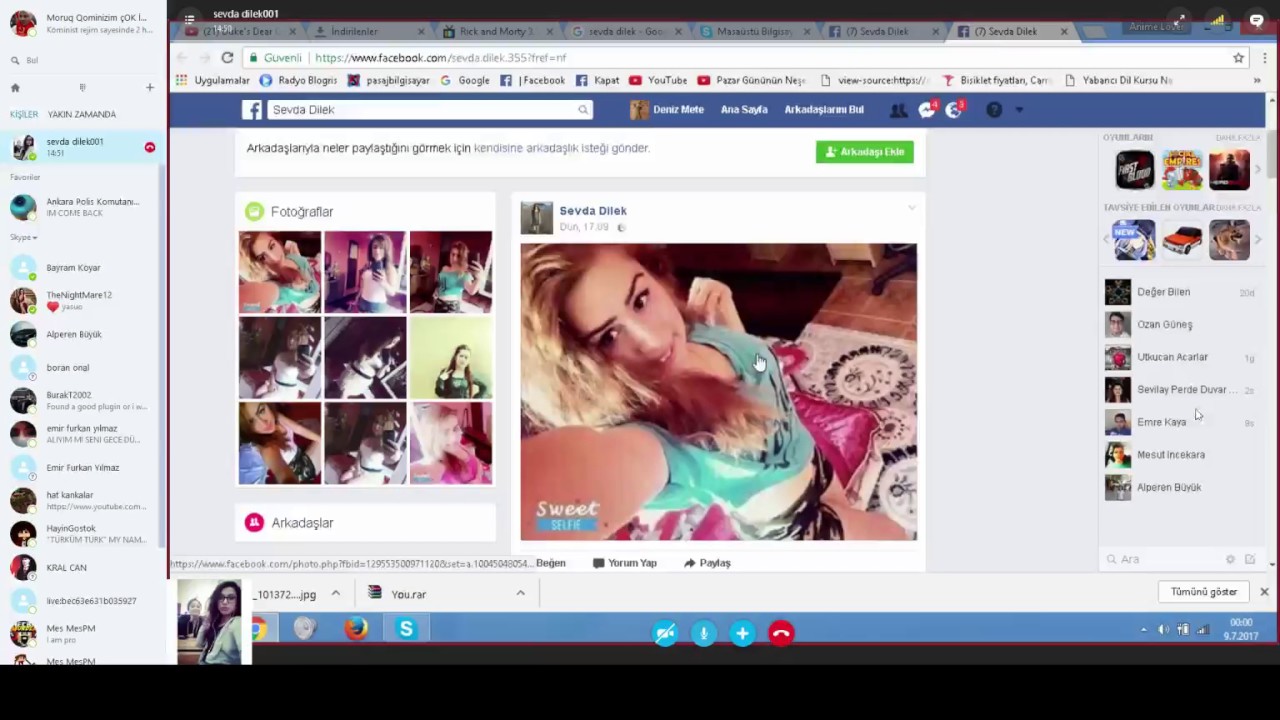
Task: Open chat sidebar settings gear icon
Action: pyautogui.click(x=1230, y=559)
